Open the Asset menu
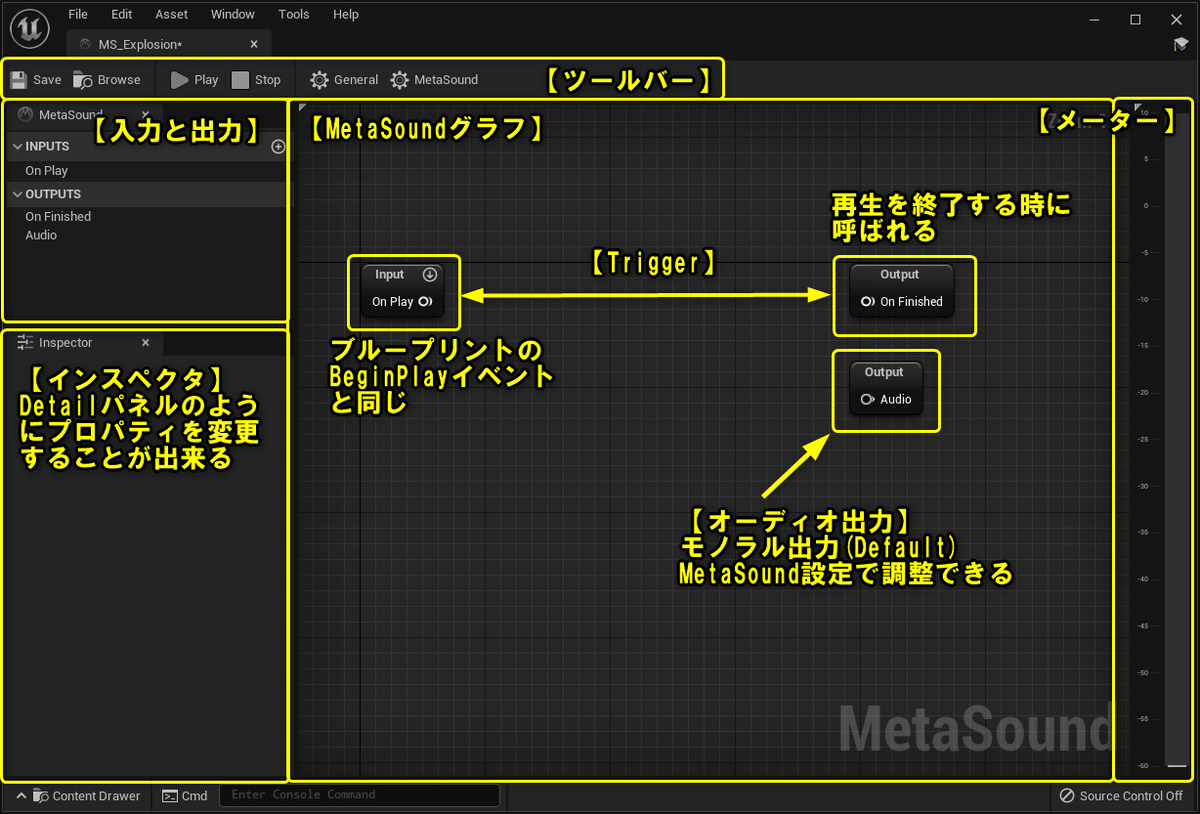 pos(172,14)
